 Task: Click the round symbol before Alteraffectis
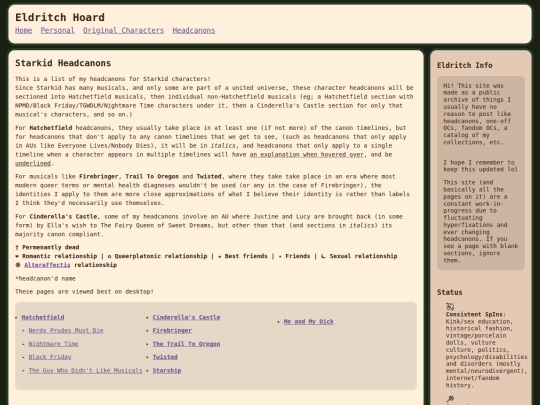click(x=18, y=265)
